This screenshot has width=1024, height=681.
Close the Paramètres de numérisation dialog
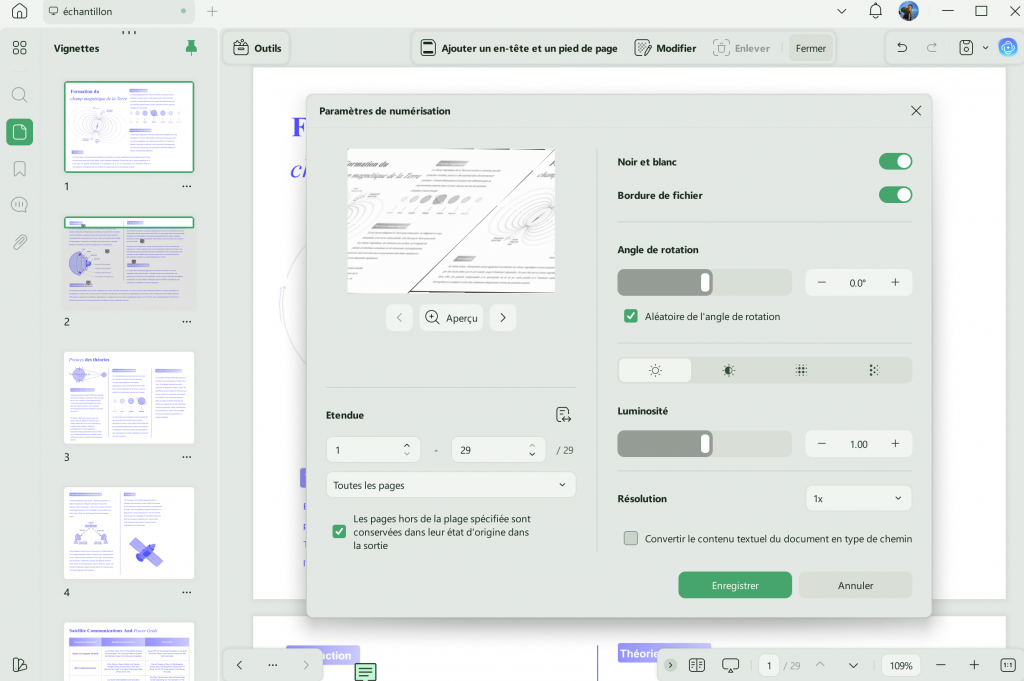tap(916, 111)
